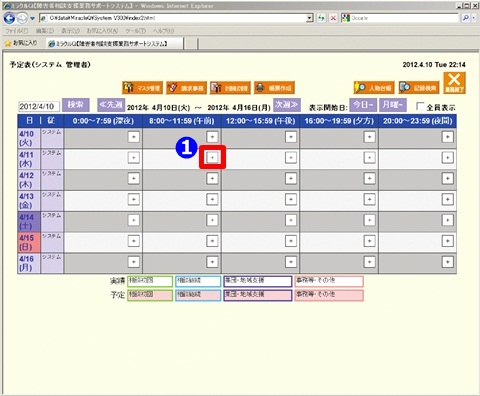
Task: Click the 4/14 (土) date cell
Action: pyautogui.click(x=29, y=222)
